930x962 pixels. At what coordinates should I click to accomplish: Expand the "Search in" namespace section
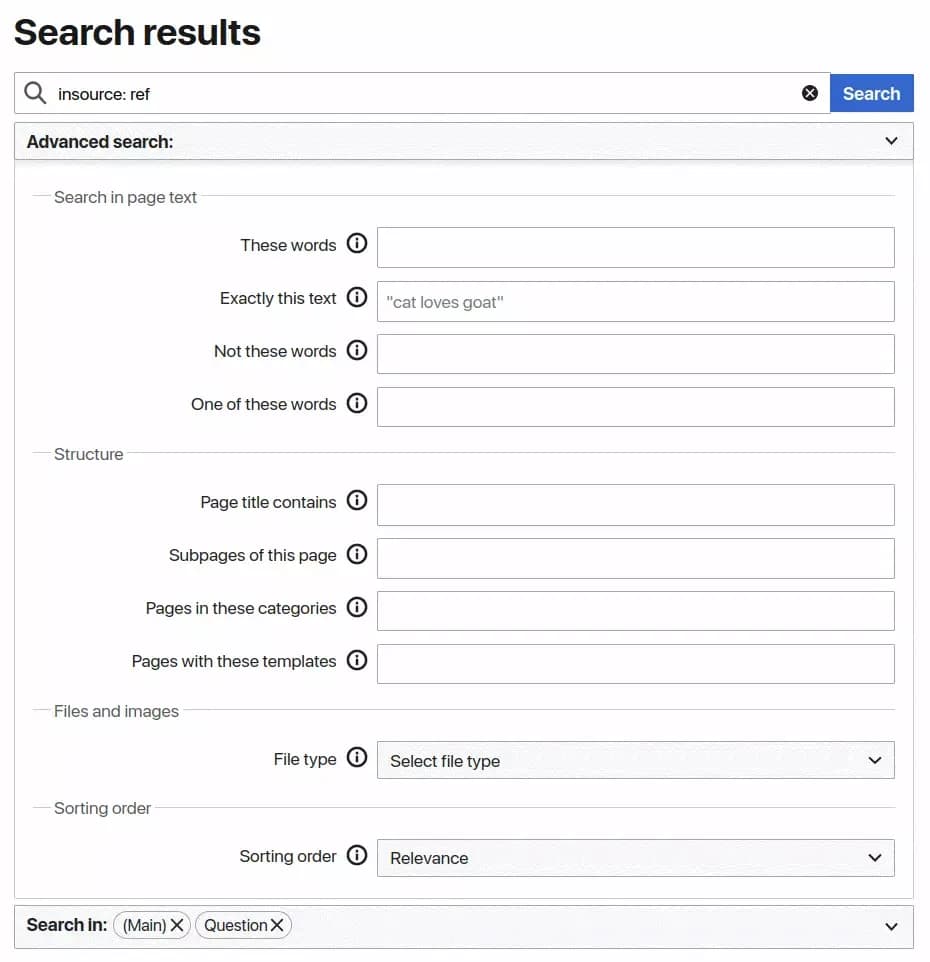[891, 926]
